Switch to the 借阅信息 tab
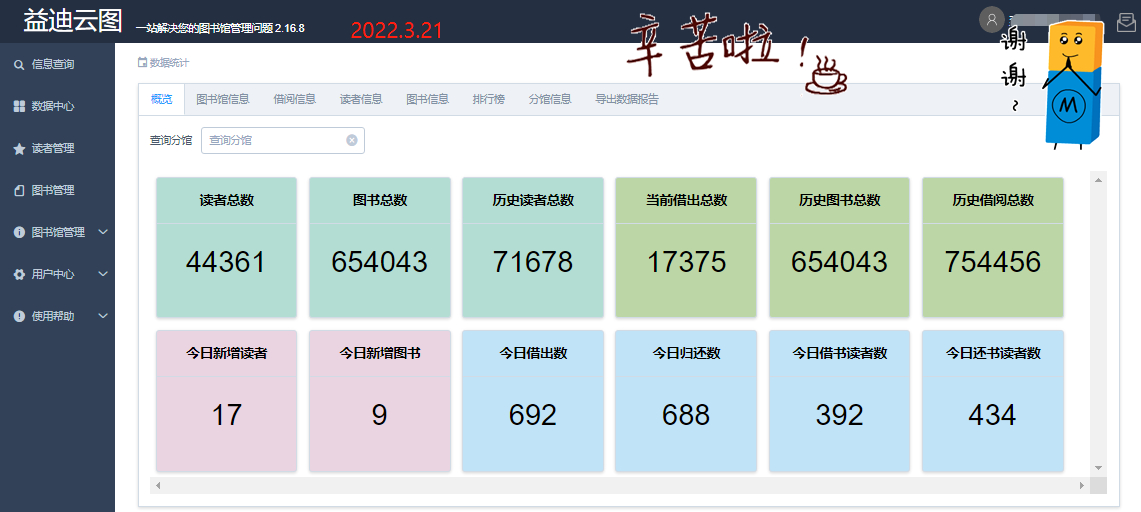The image size is (1141, 512). point(294,99)
